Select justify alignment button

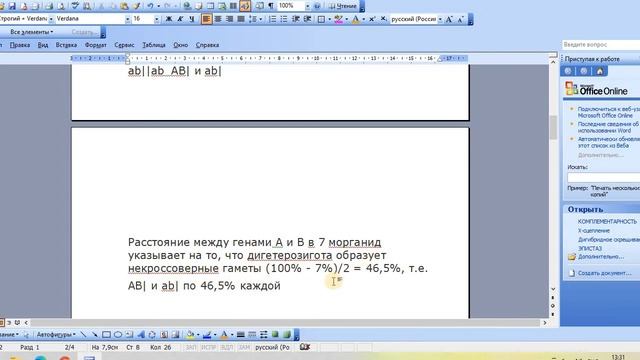pos(241,19)
